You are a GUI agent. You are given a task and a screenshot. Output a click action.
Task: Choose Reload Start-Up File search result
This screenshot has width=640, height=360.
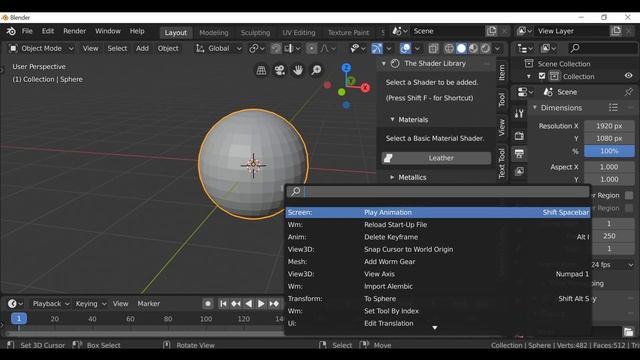tap(438, 224)
